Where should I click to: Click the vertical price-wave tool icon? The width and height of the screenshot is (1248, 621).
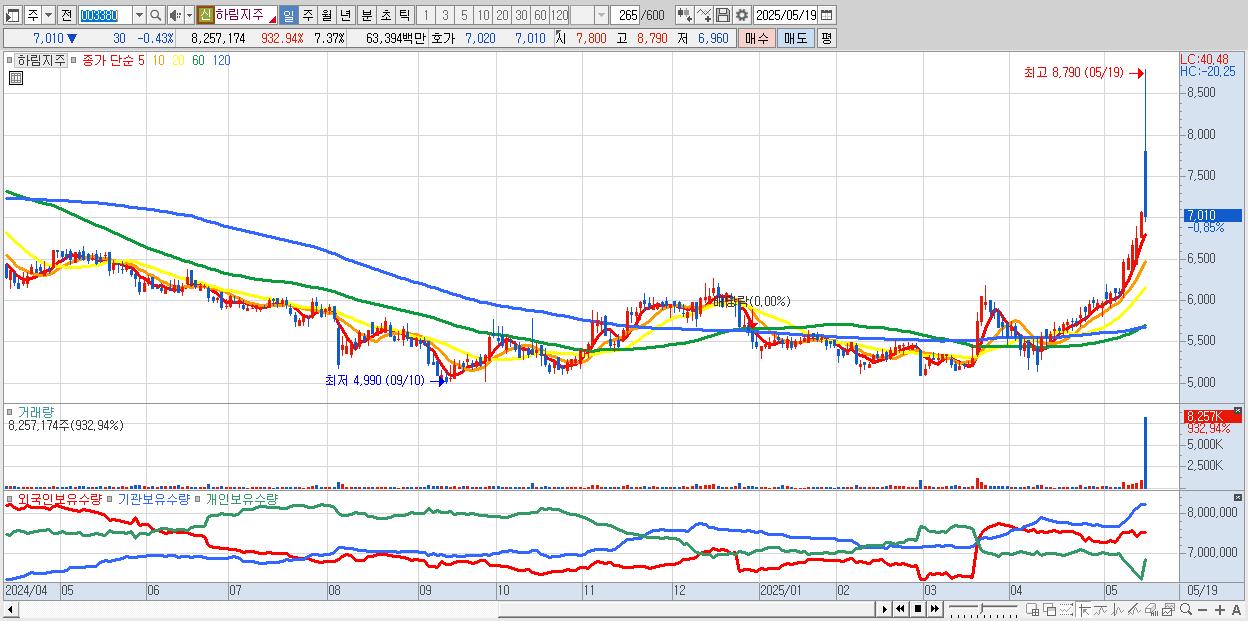(x=1118, y=609)
